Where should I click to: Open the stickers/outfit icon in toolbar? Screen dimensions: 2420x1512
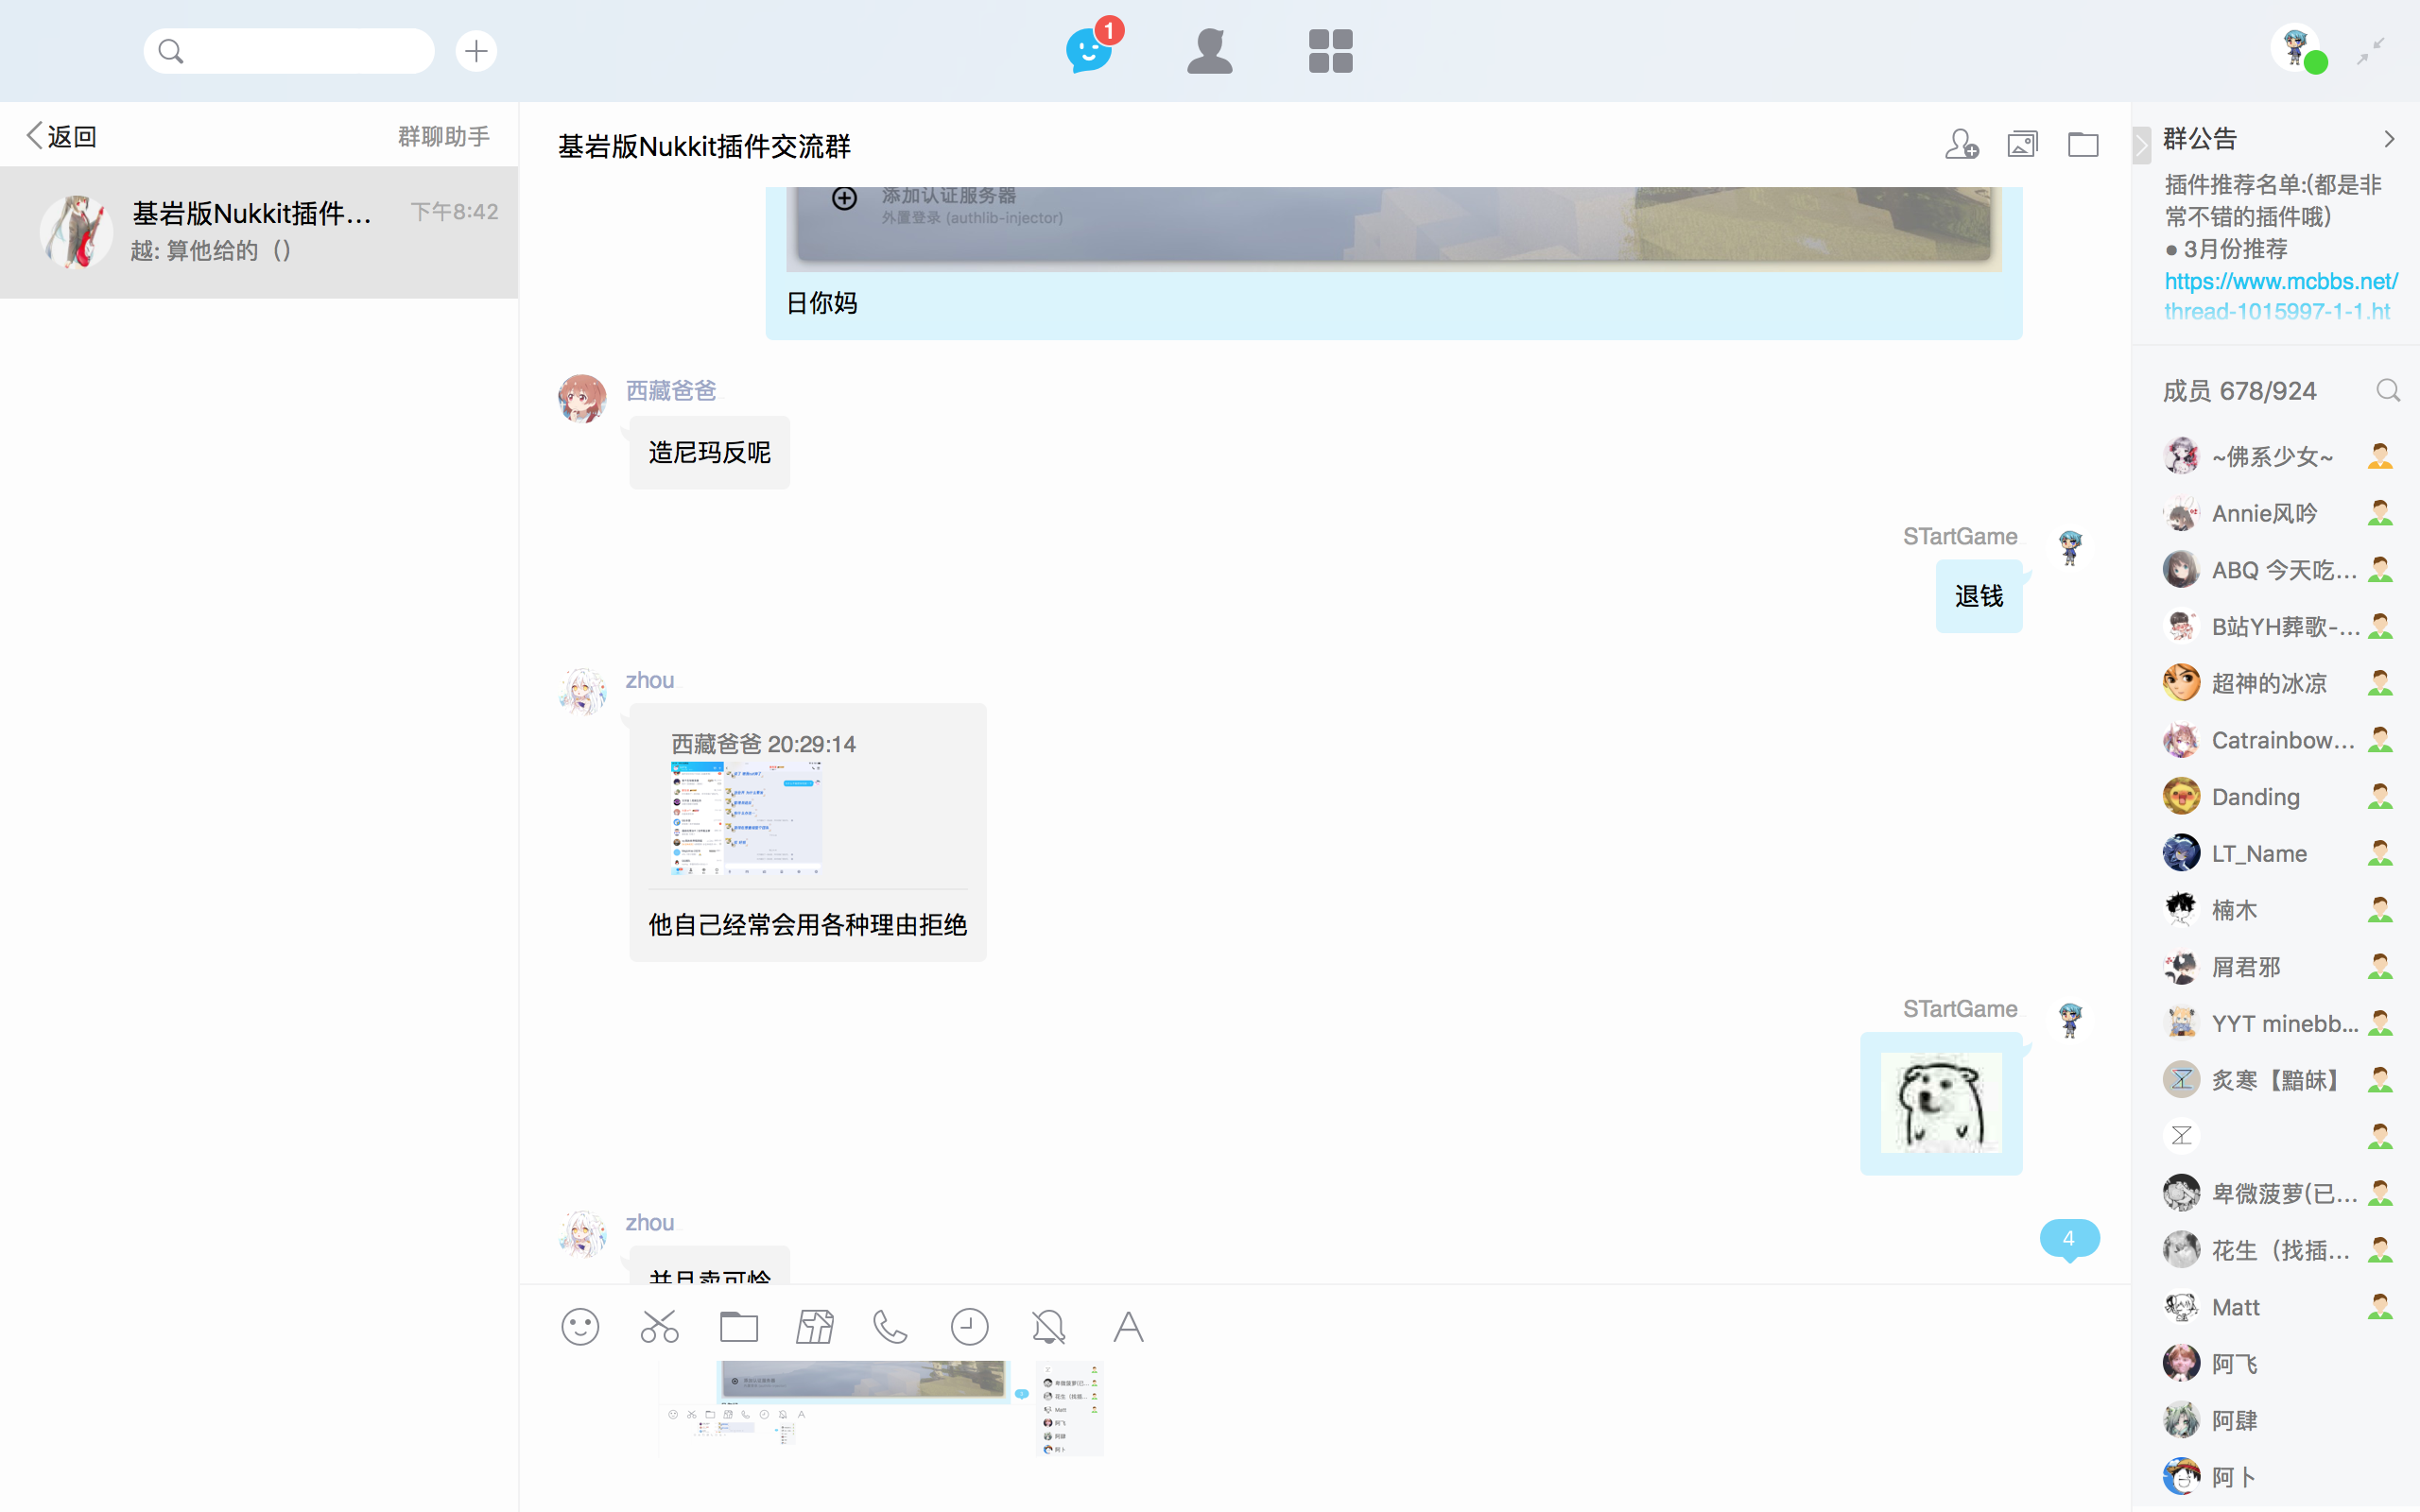coord(815,1327)
